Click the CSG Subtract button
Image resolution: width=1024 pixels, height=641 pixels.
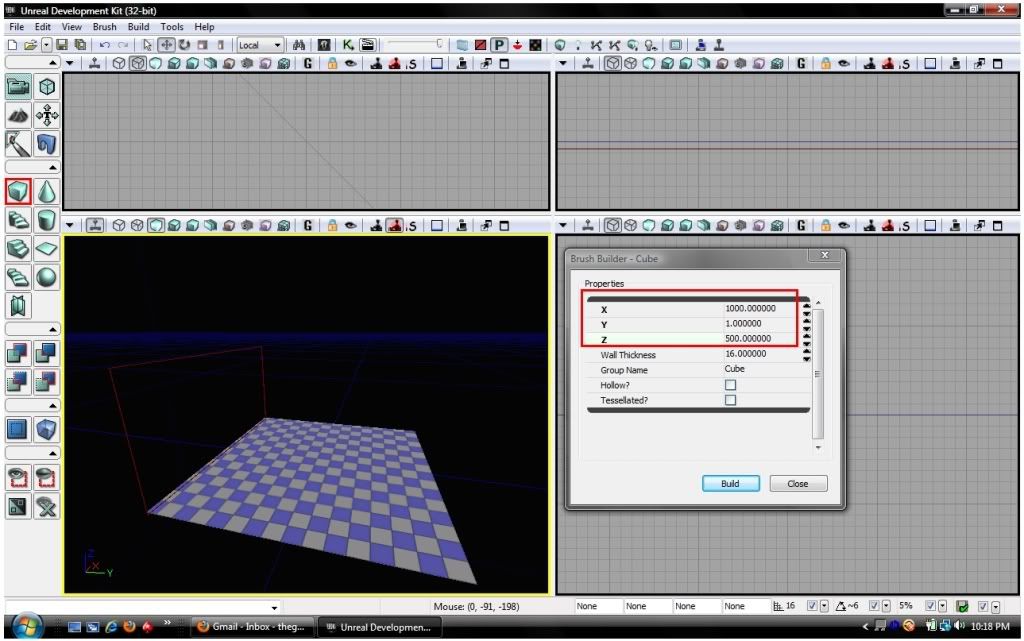[x=46, y=354]
